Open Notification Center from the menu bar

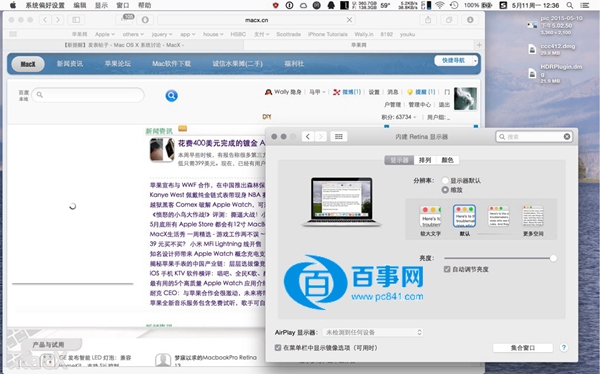click(585, 5)
